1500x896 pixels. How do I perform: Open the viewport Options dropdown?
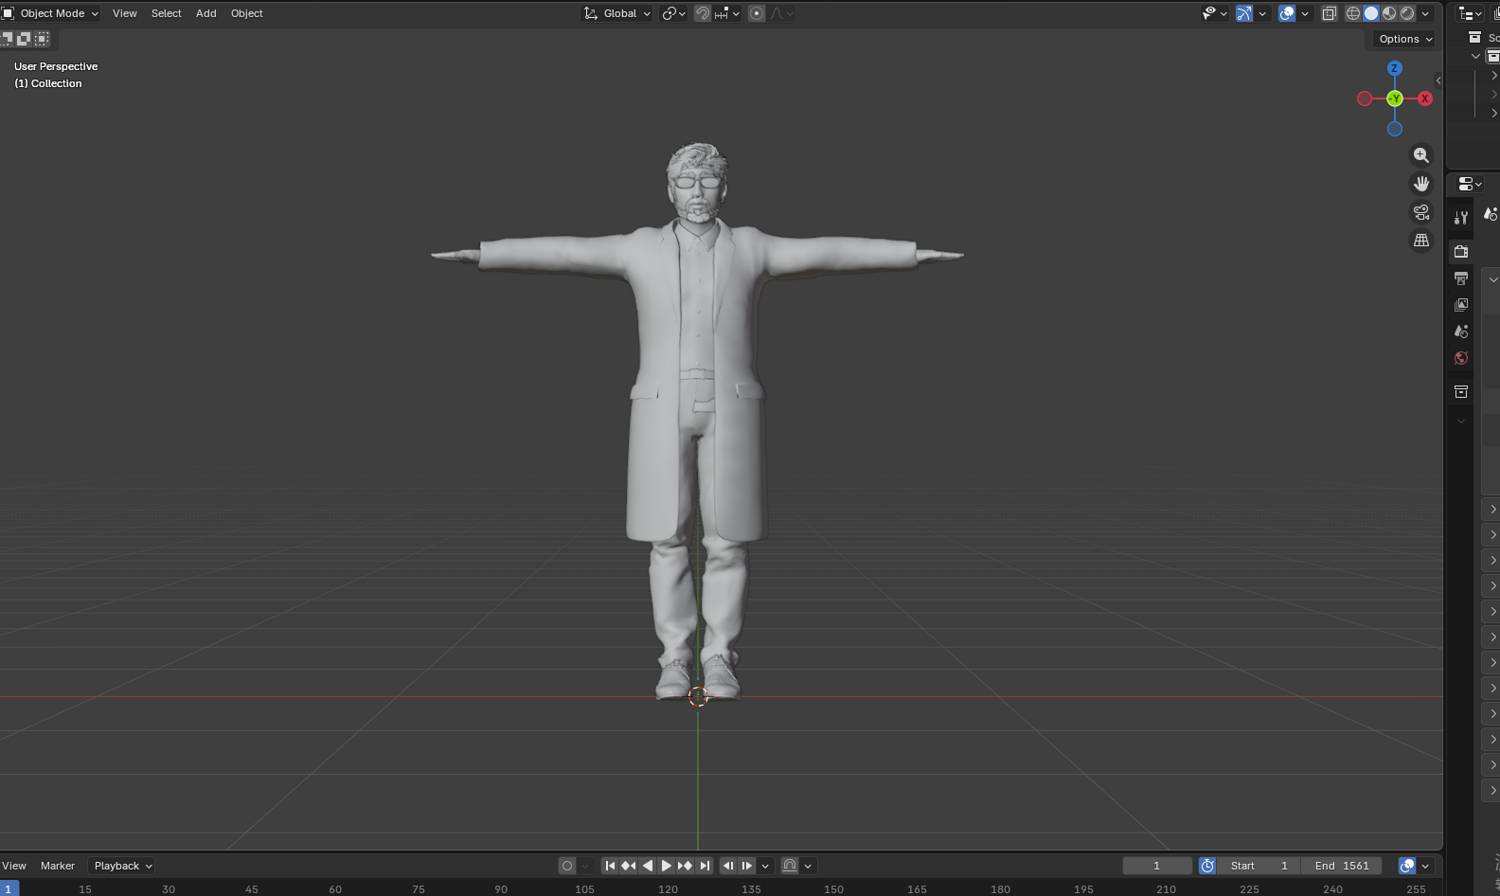[x=1404, y=39]
